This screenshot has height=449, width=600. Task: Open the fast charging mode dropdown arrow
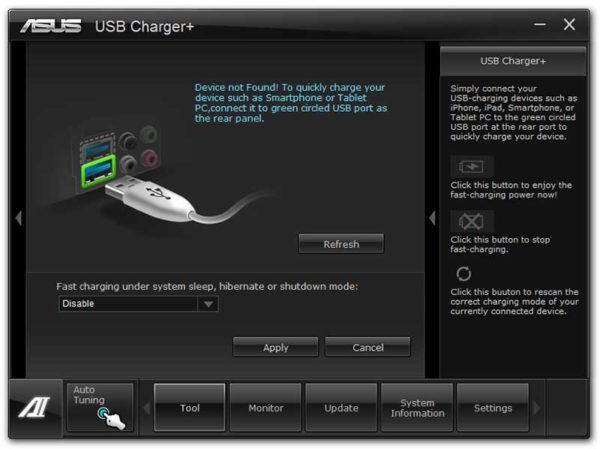coord(208,304)
